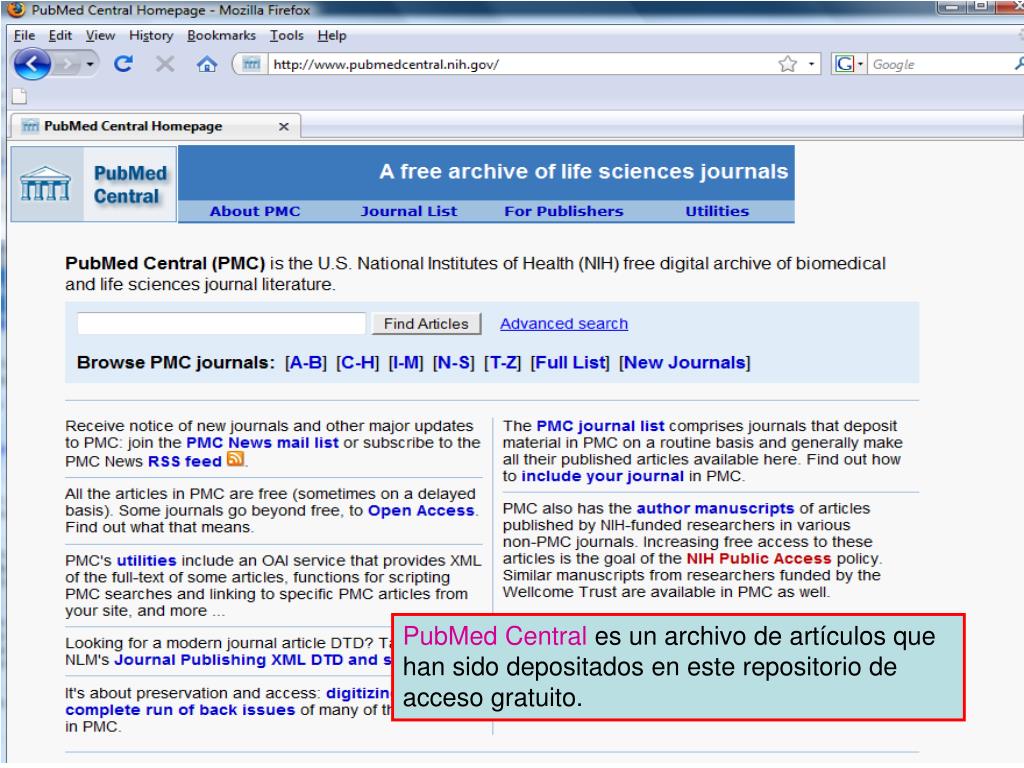The height and width of the screenshot is (768, 1024).
Task: Click the Find Articles button
Action: coord(426,324)
